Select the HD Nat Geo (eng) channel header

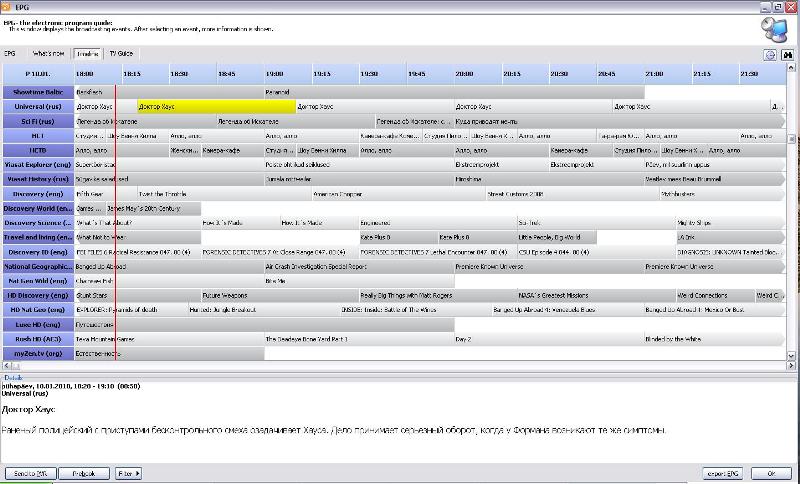pyautogui.click(x=38, y=310)
